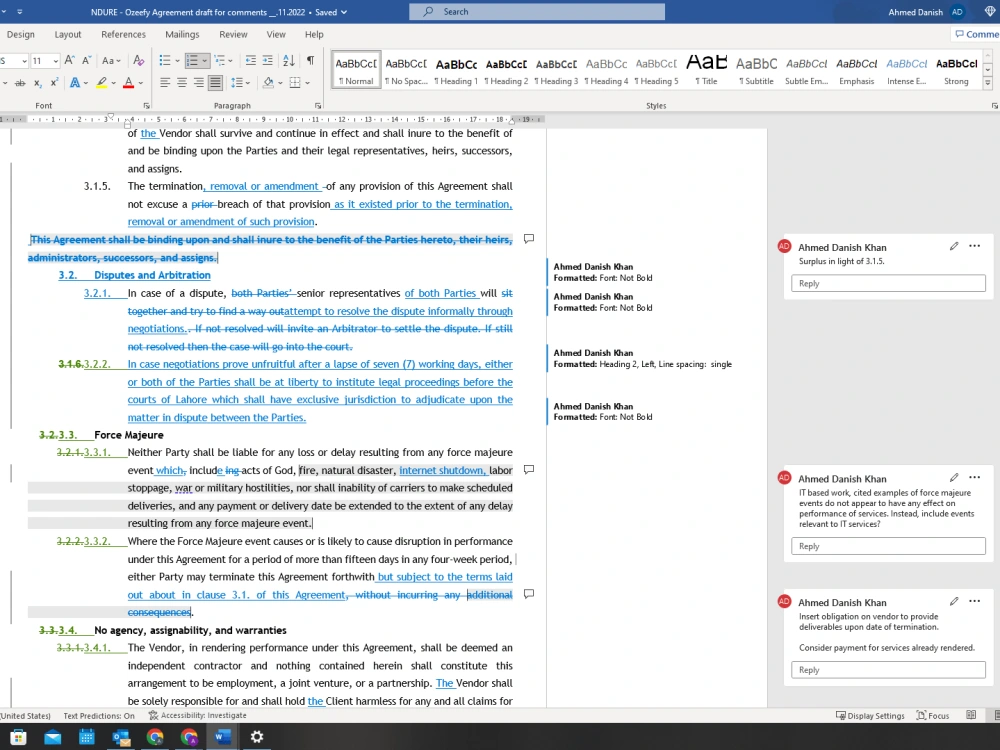The width and height of the screenshot is (1000, 750).
Task: Decrease the paragraph indent
Action: 251,60
